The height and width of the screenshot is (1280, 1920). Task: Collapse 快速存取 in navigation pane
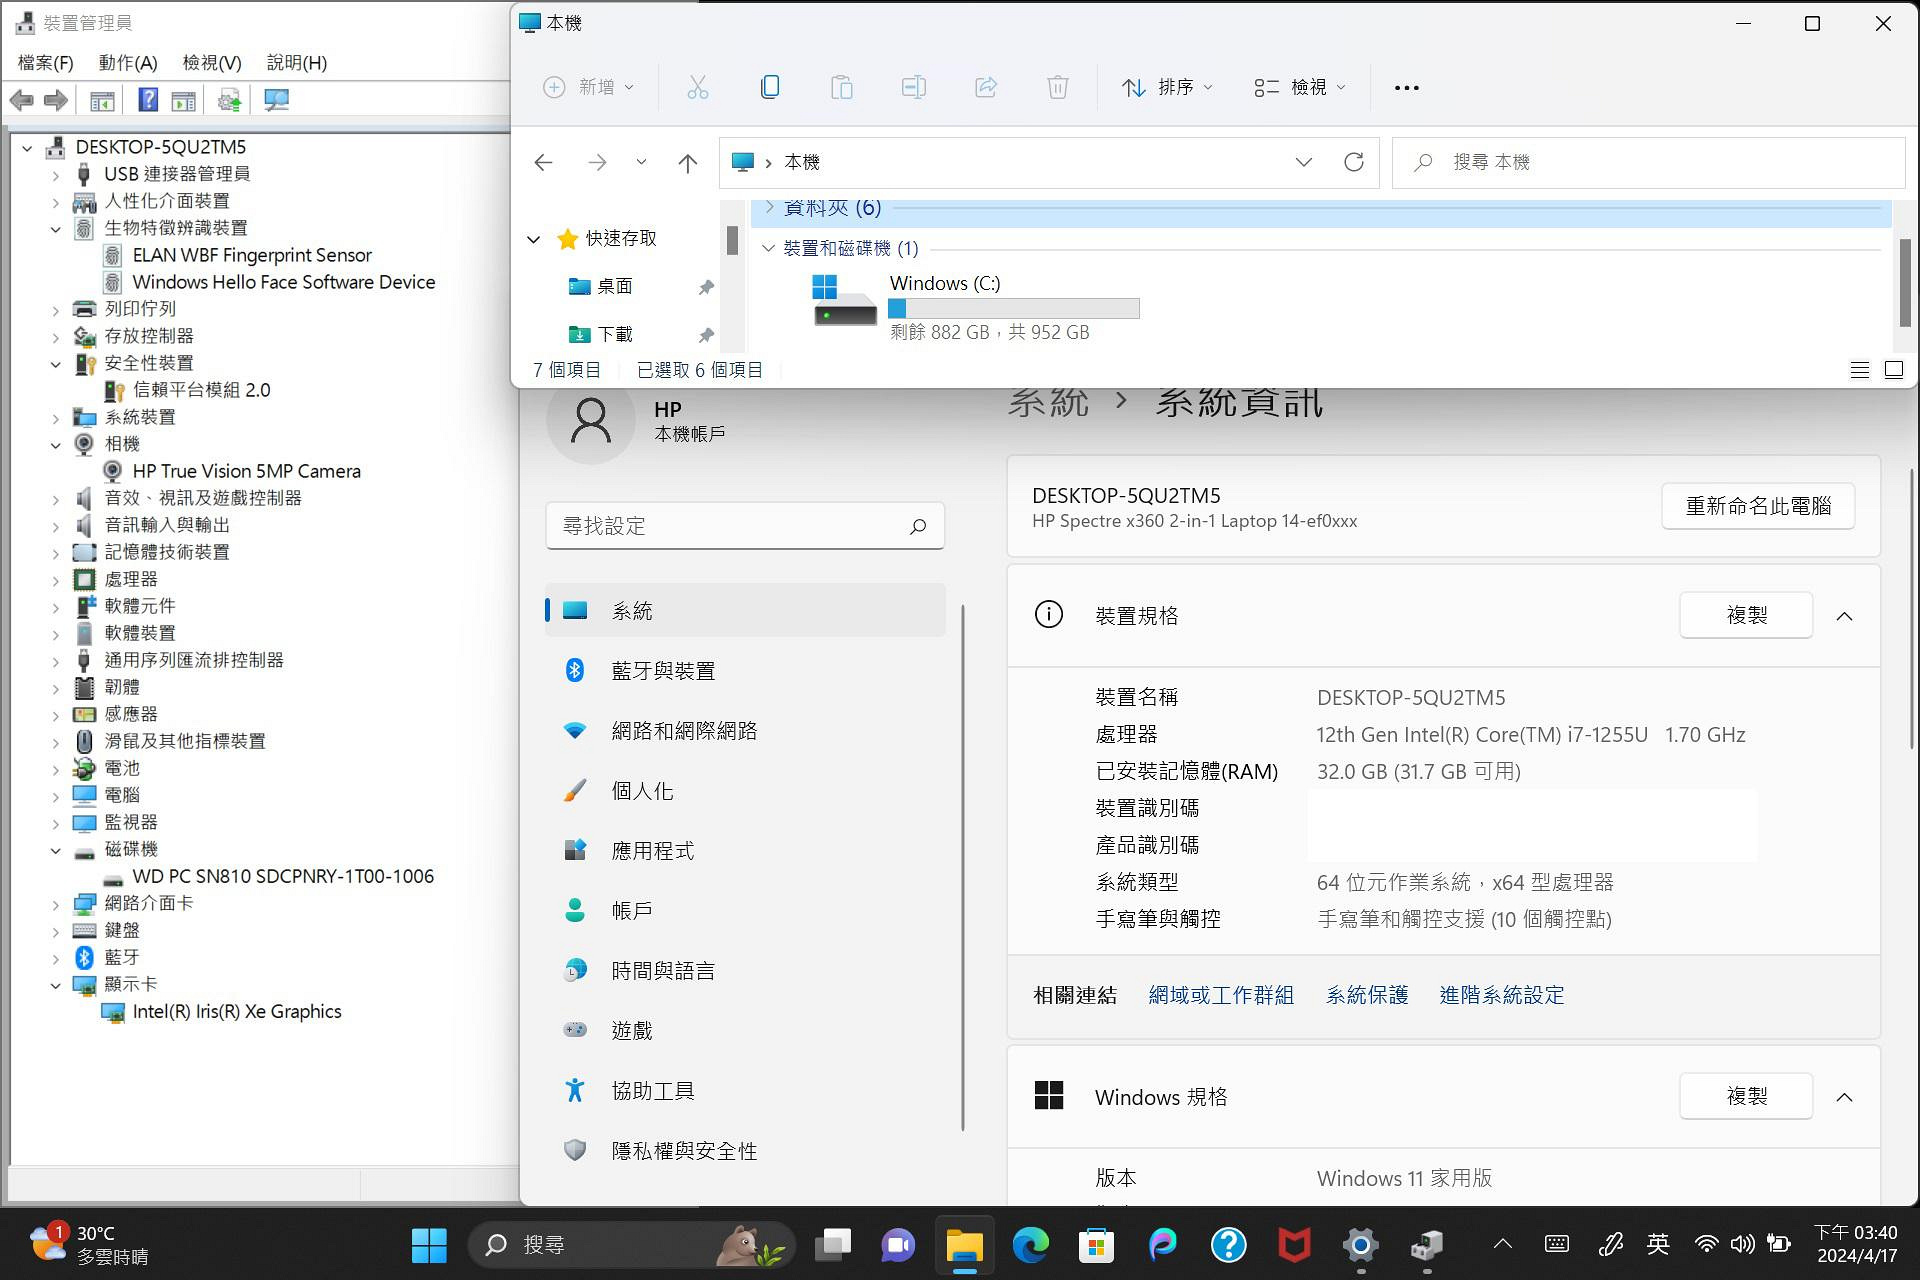click(x=534, y=239)
